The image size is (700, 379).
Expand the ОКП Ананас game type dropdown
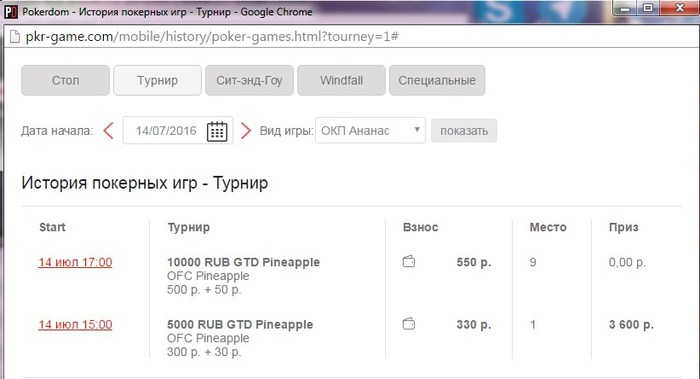pos(370,130)
